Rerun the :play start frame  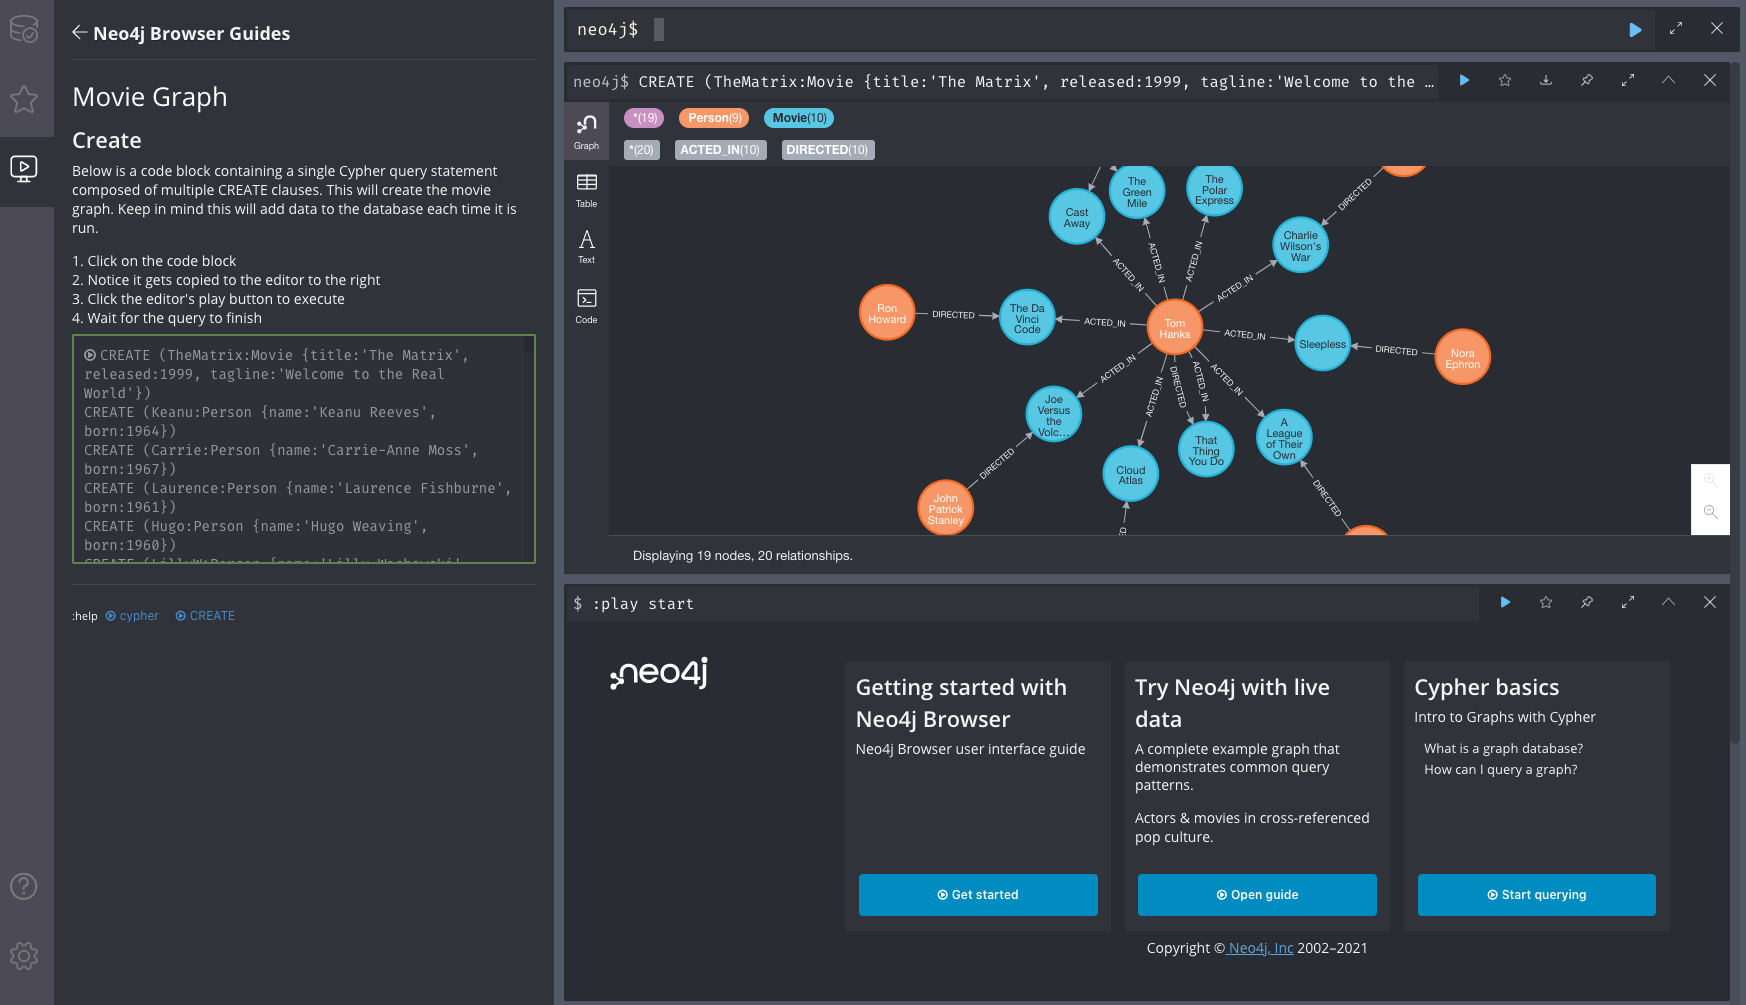pos(1505,602)
